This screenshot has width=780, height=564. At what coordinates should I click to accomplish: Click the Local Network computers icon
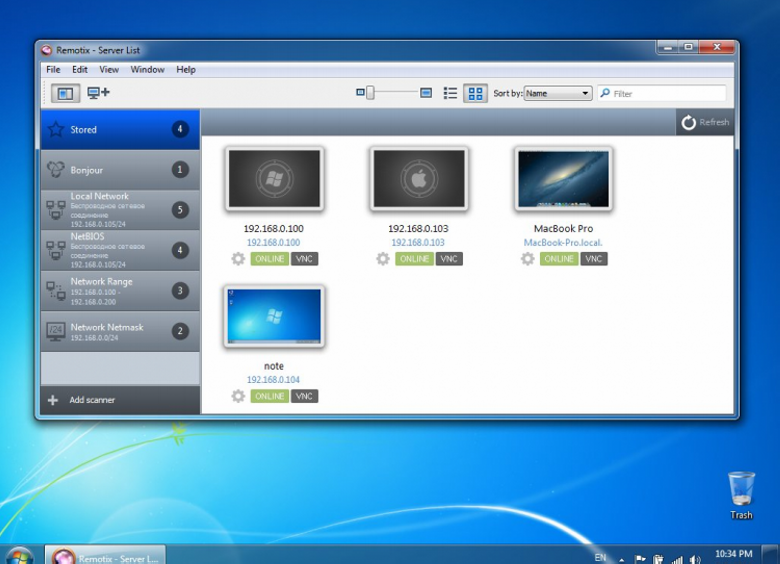tap(56, 210)
